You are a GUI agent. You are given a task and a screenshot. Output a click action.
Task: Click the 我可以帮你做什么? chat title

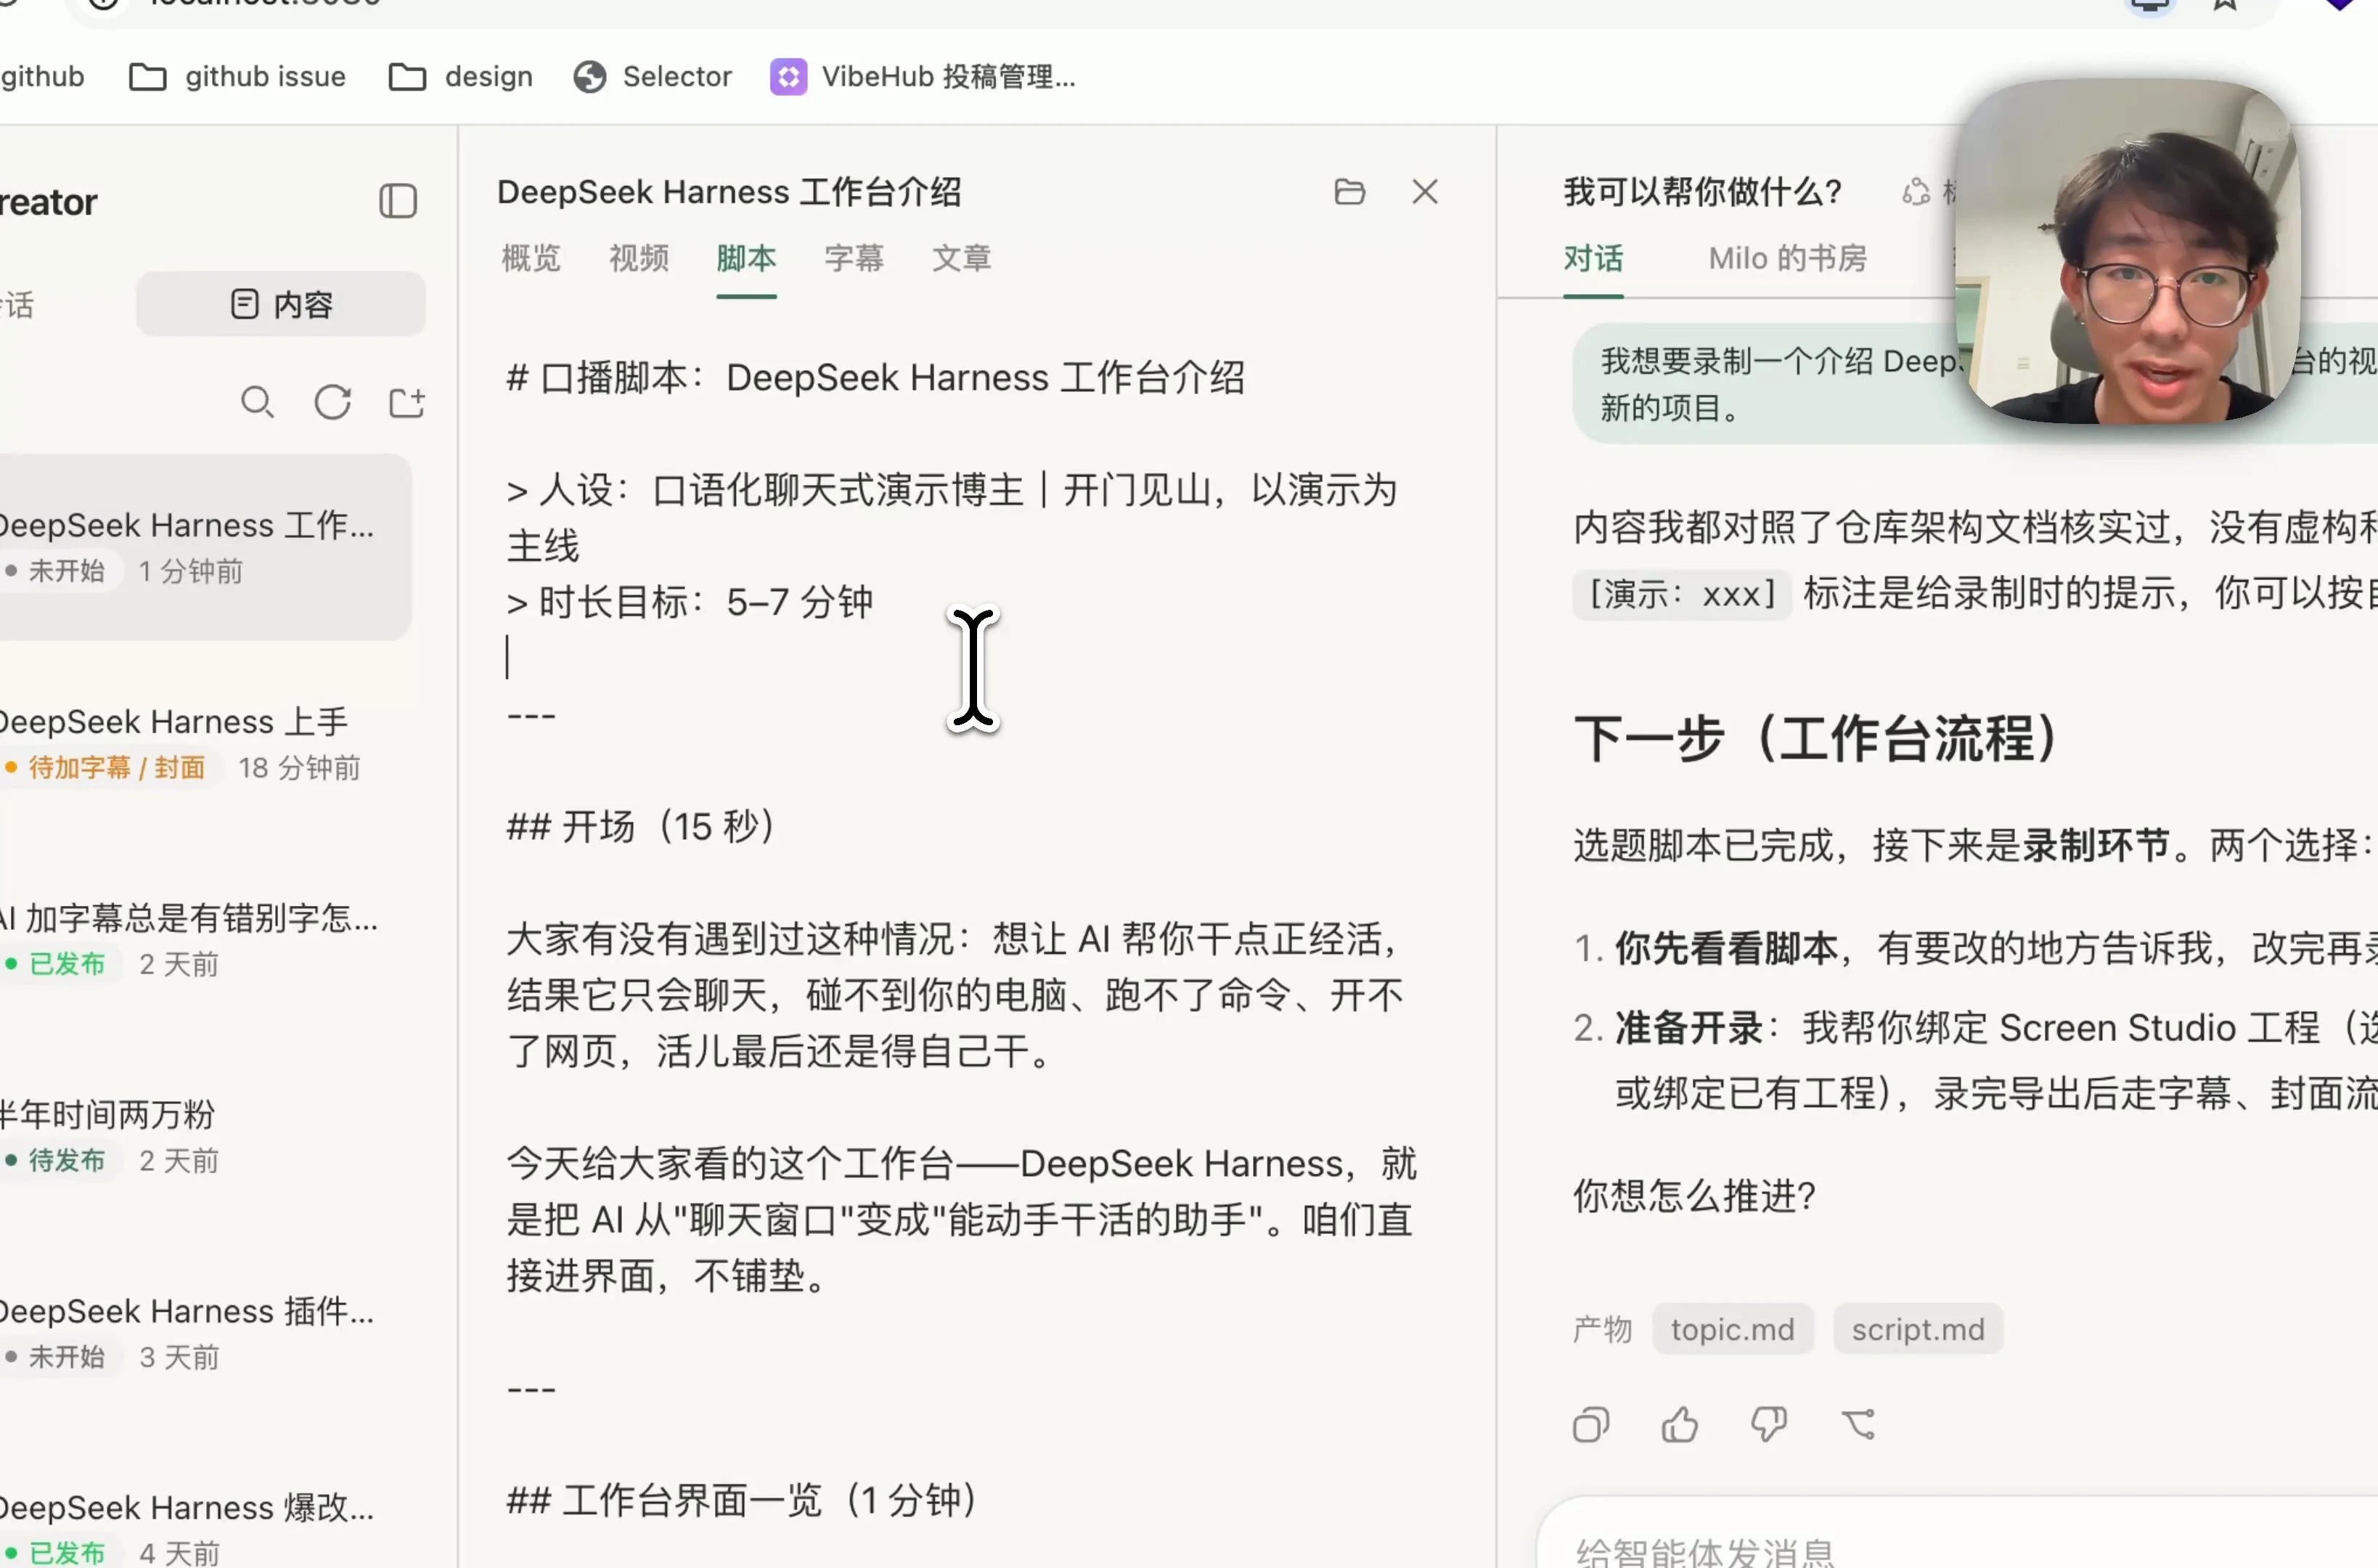[1702, 191]
